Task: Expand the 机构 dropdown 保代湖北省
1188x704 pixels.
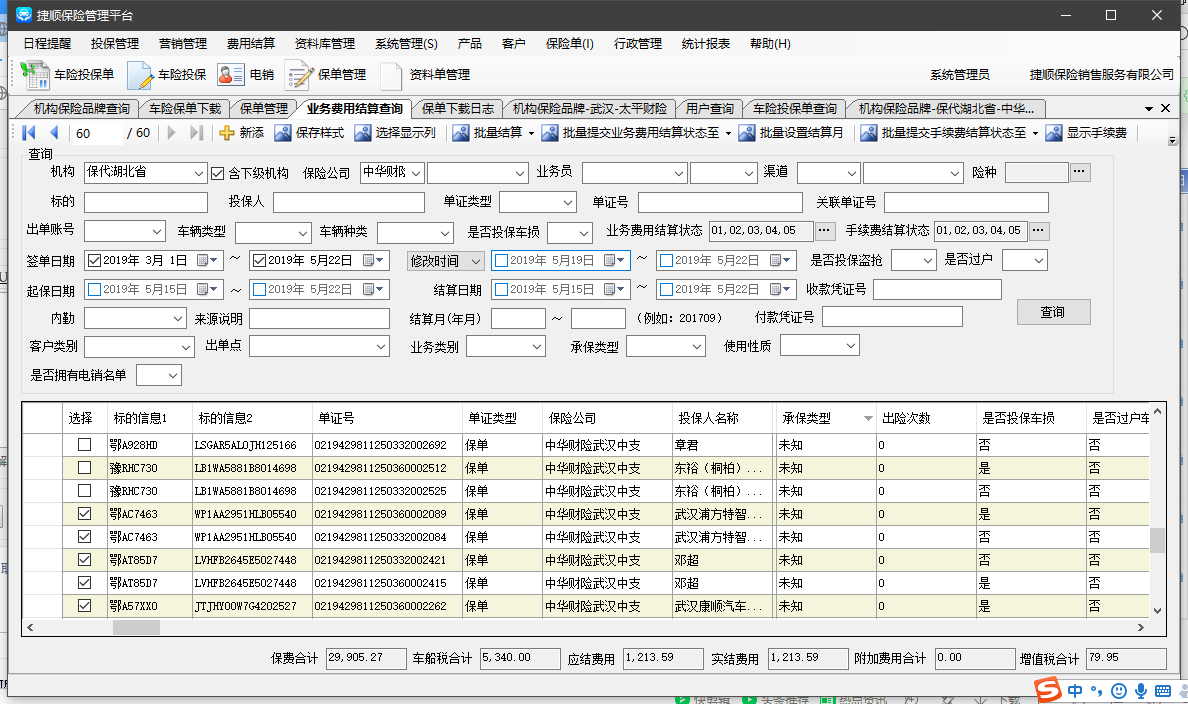Action: 197,173
